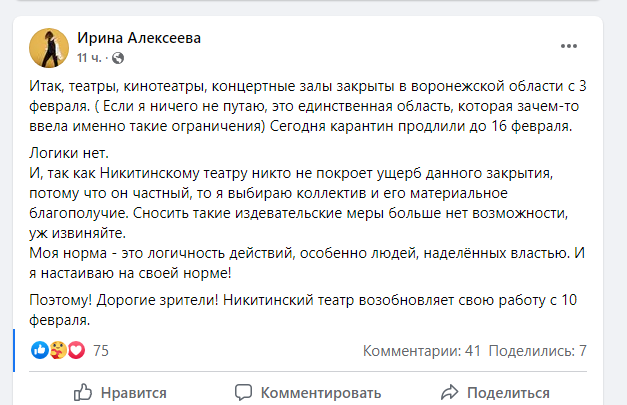Click thumbs-up outline icon beside Нравится
Screen dimensions: 627x405
coord(83,392)
